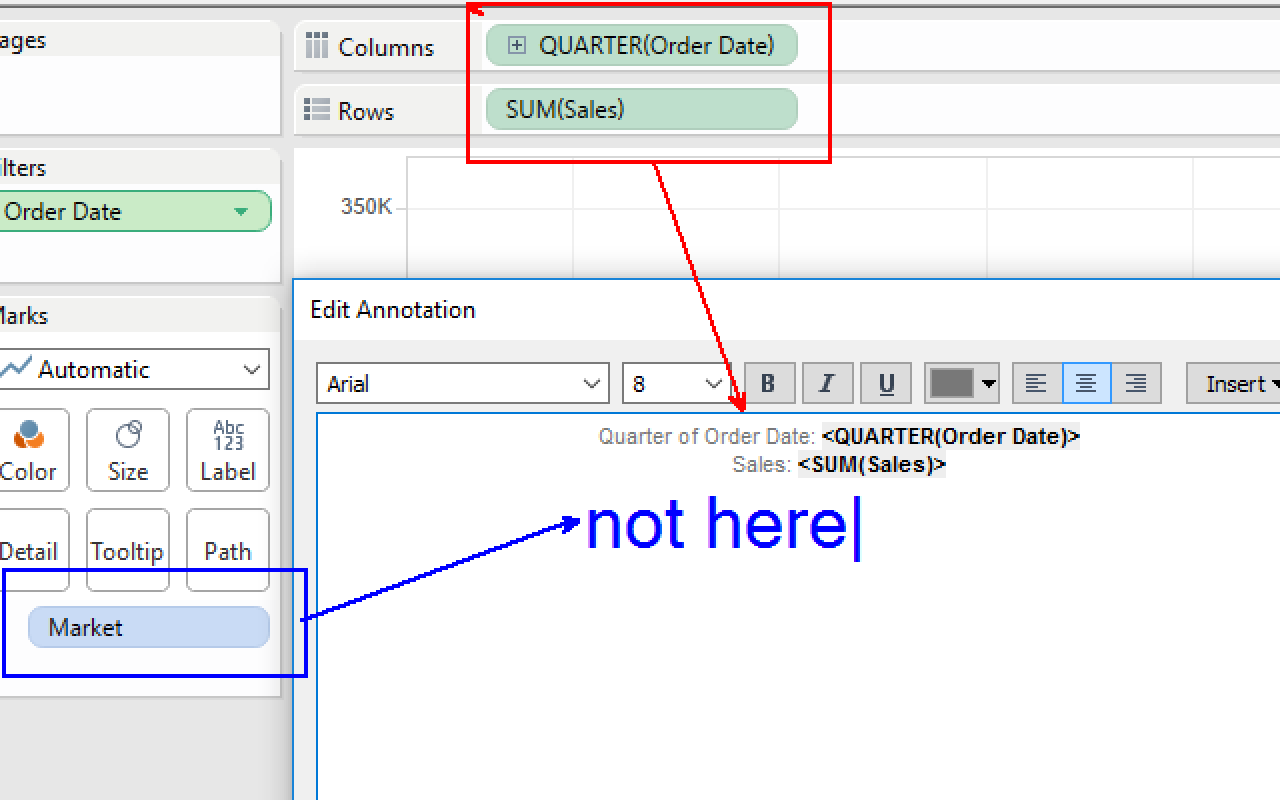The image size is (1280, 800).
Task: Click the Rows shelf icon
Action: [x=317, y=110]
